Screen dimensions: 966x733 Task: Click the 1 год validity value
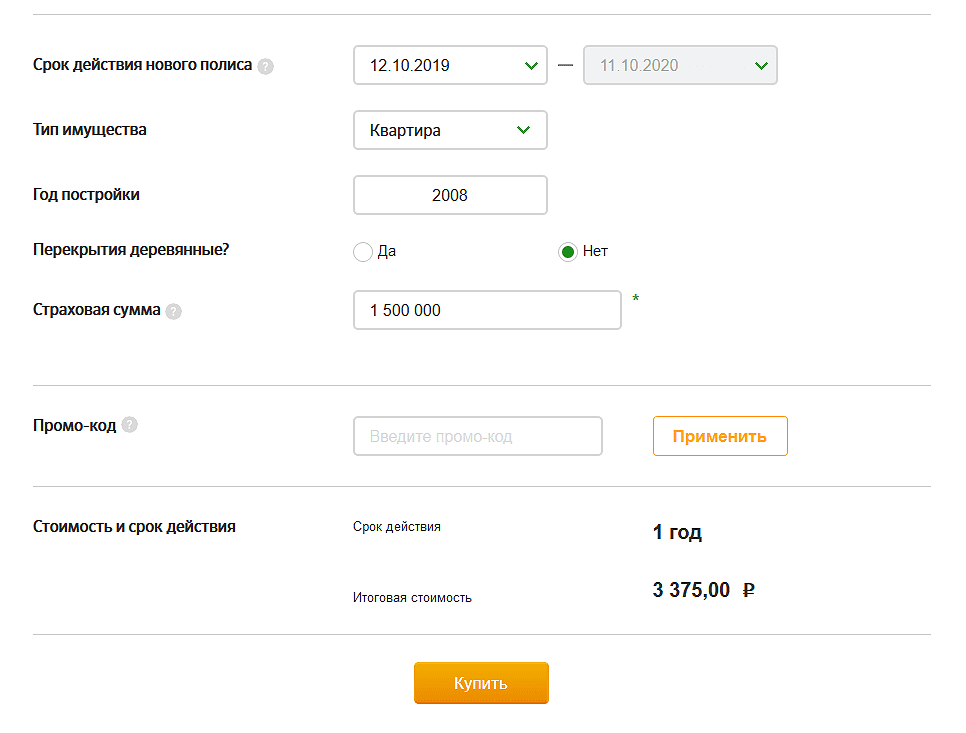tap(677, 532)
